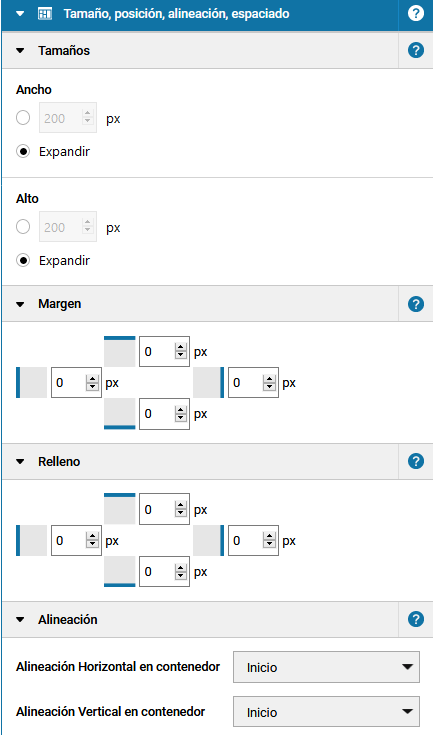Collapse the main Tamaño, posición panel
This screenshot has height=735, width=434.
[x=20, y=14]
